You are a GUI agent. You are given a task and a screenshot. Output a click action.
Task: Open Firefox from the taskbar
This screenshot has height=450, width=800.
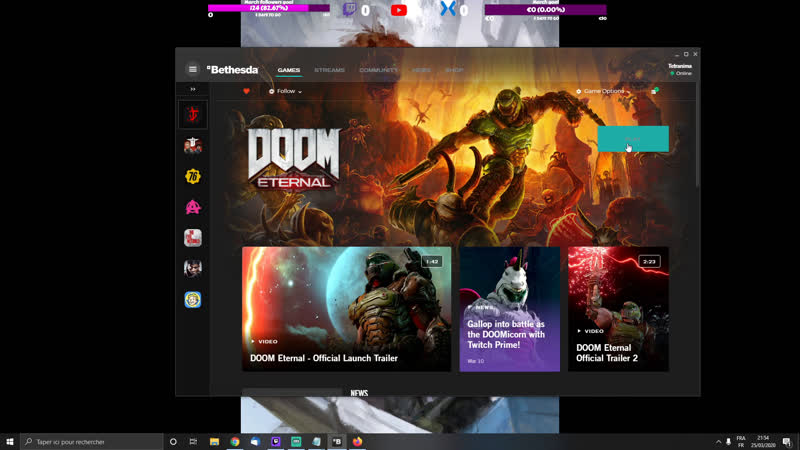pos(357,442)
